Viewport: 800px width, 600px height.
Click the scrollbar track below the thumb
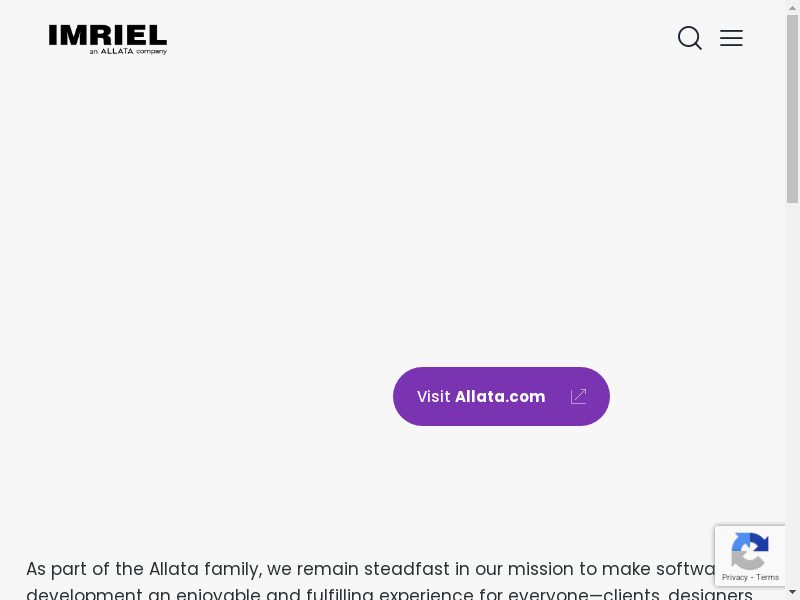tap(792, 400)
